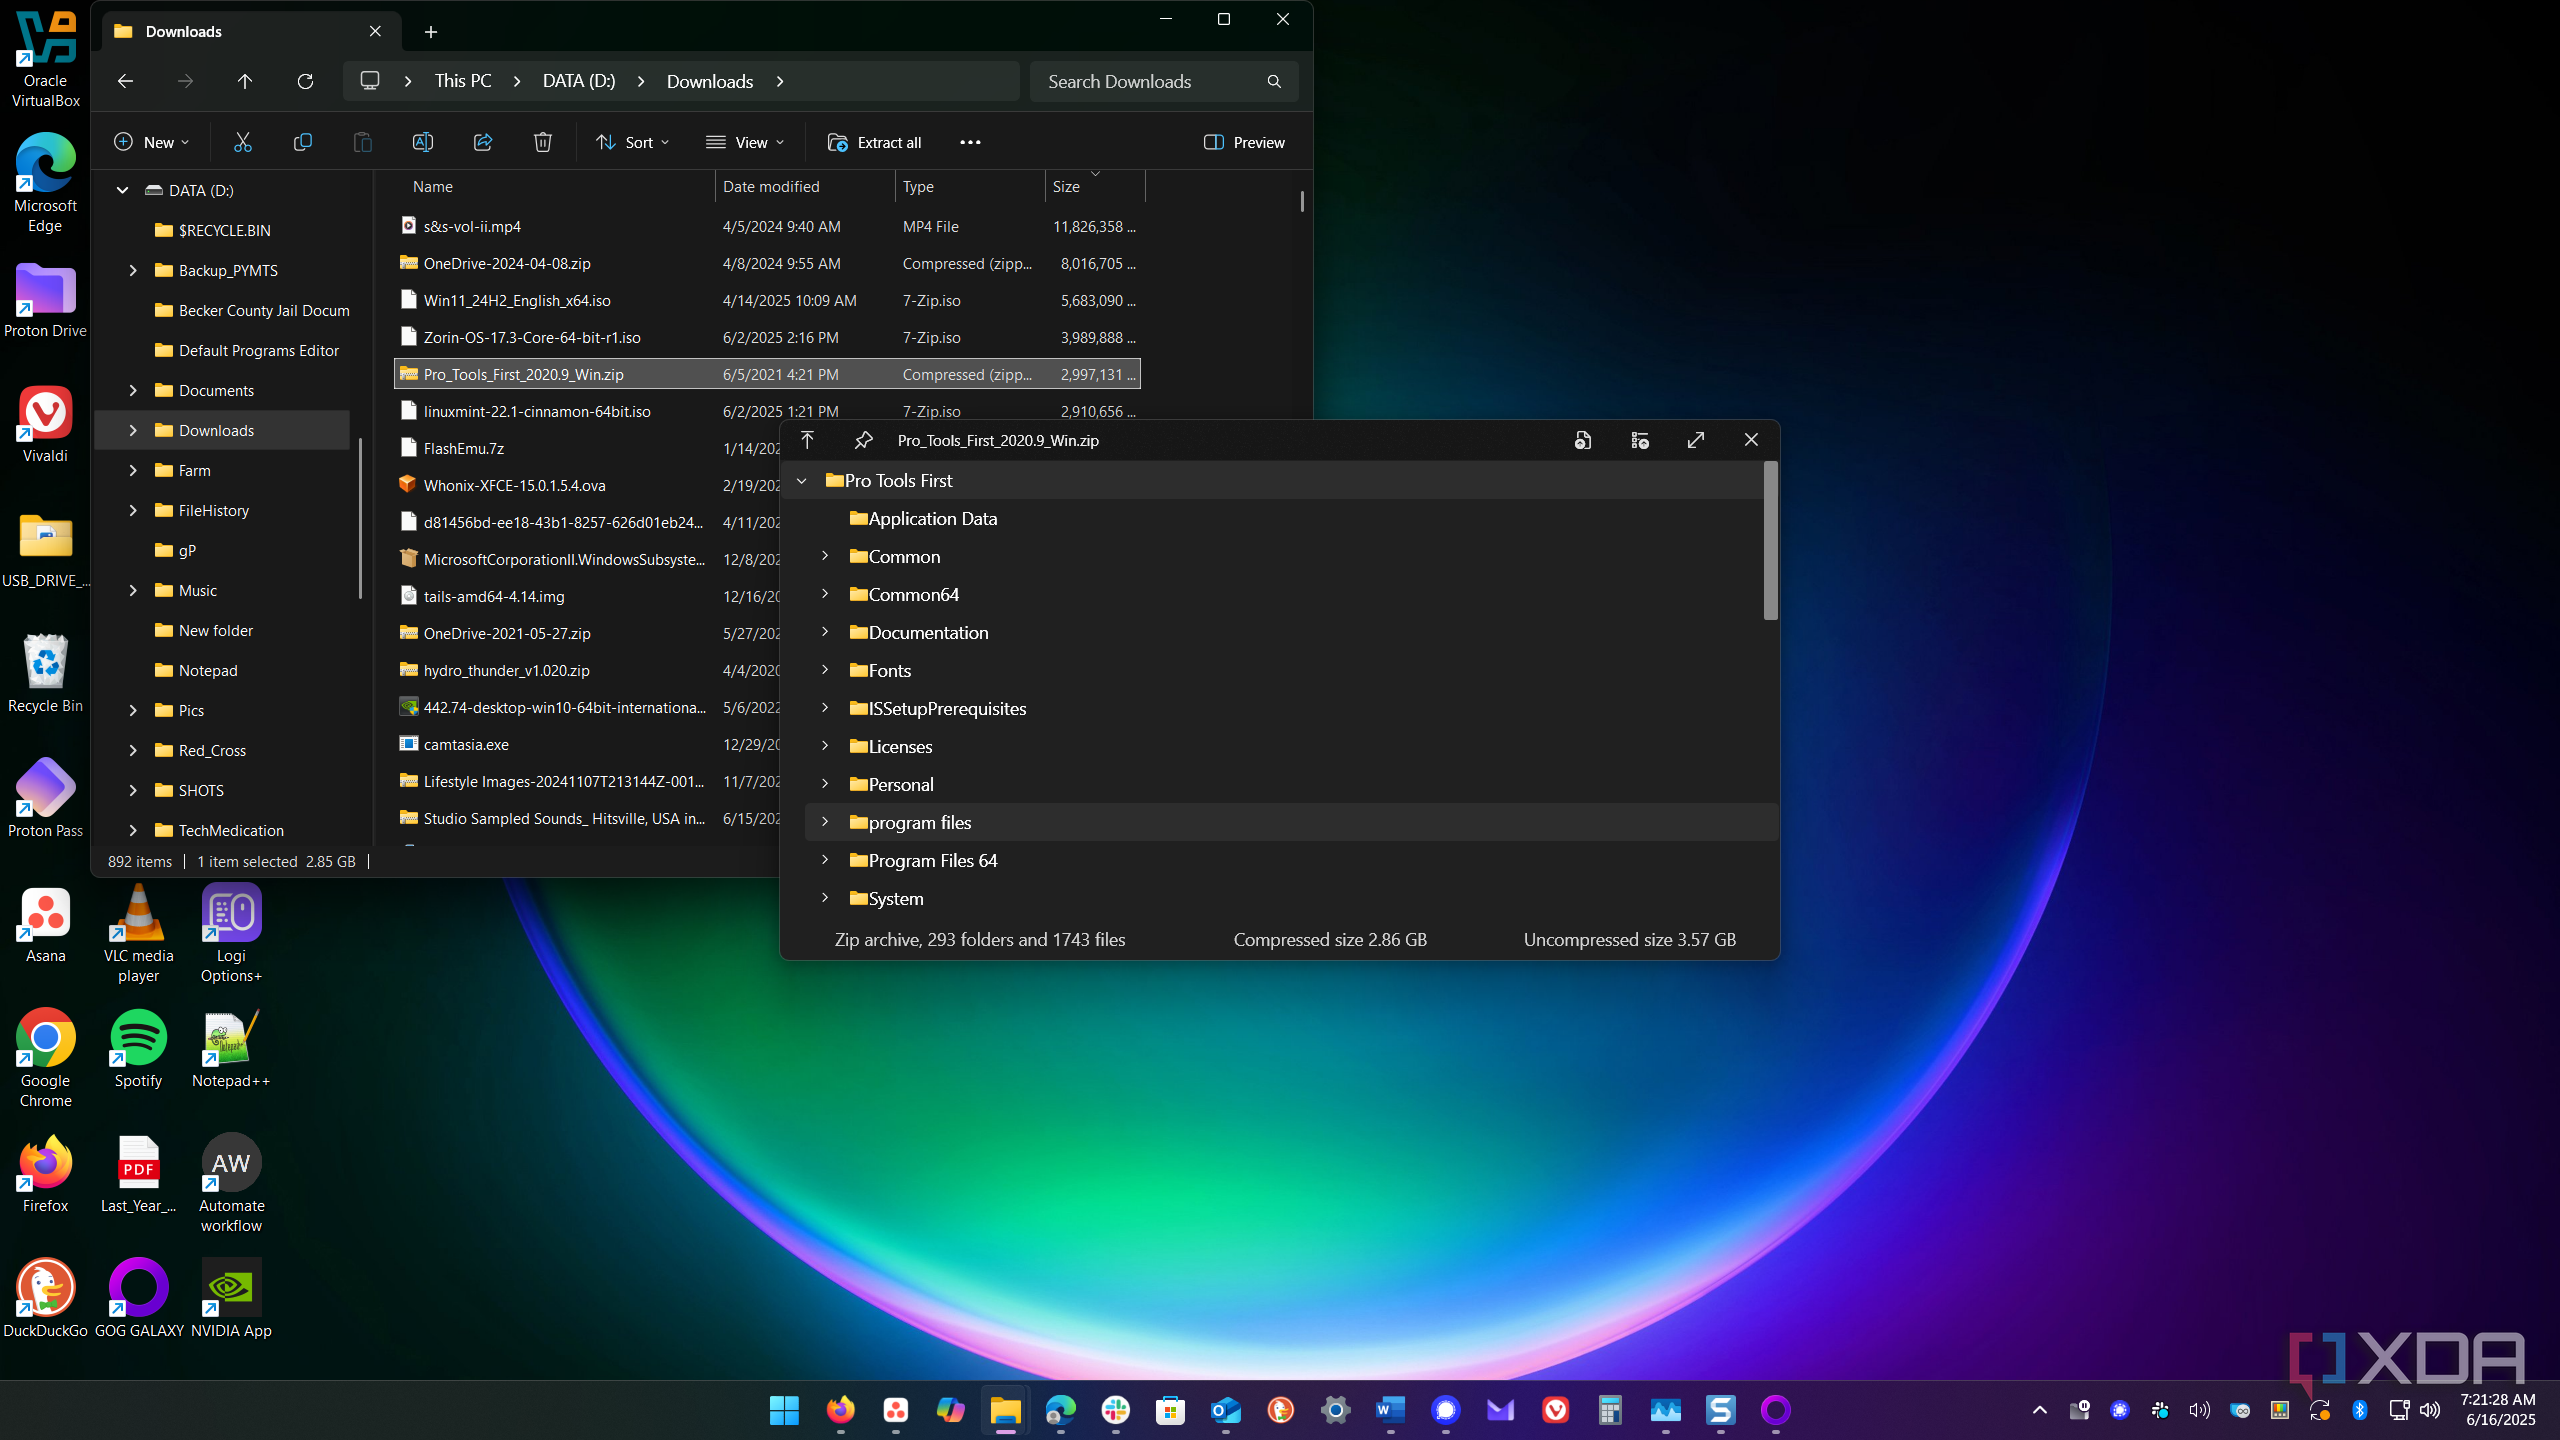
Task: Expand the zip preview to full window
Action: click(x=1696, y=440)
